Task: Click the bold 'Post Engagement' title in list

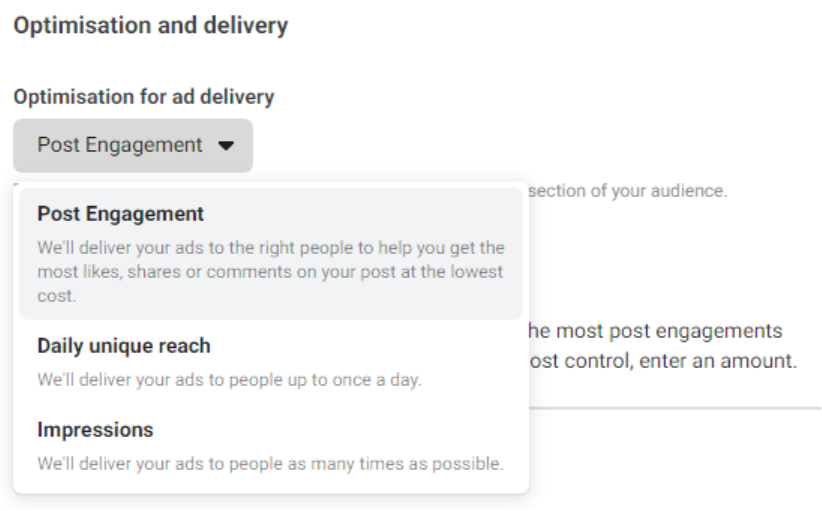Action: [120, 214]
